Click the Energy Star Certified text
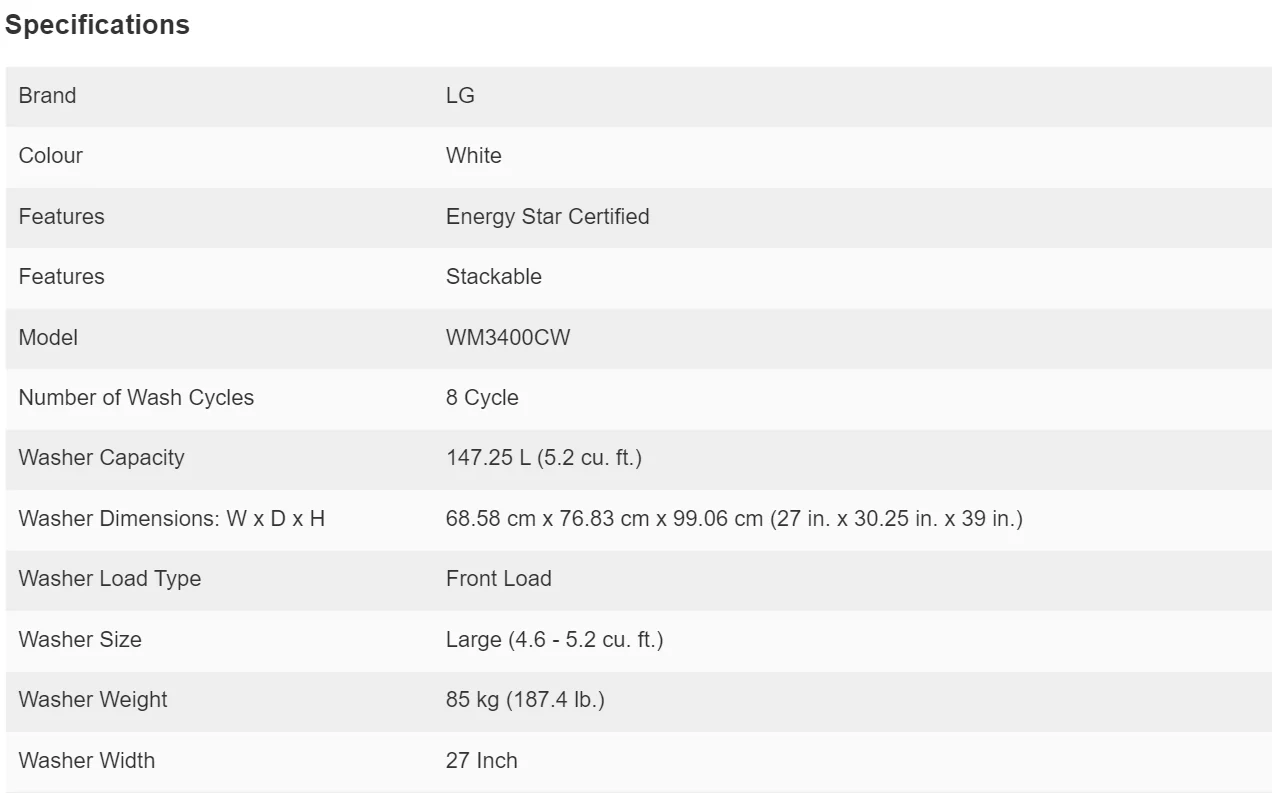The width and height of the screenshot is (1272, 793). point(547,217)
